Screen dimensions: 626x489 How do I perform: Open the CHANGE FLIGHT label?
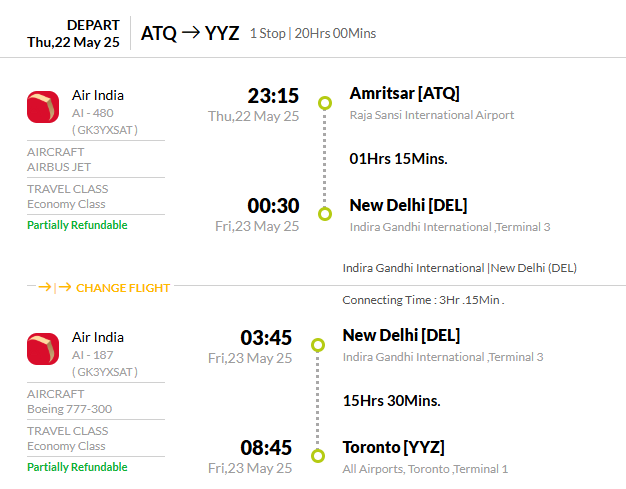pyautogui.click(x=123, y=288)
